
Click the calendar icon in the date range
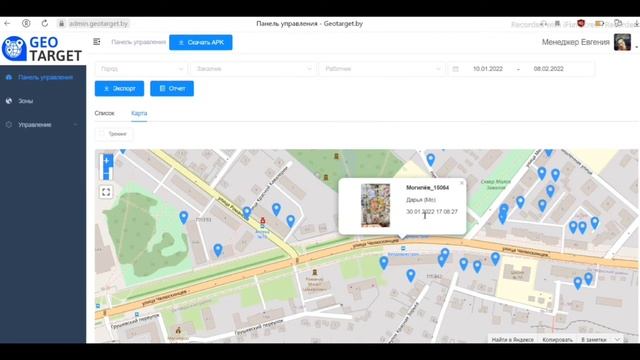tap(456, 69)
